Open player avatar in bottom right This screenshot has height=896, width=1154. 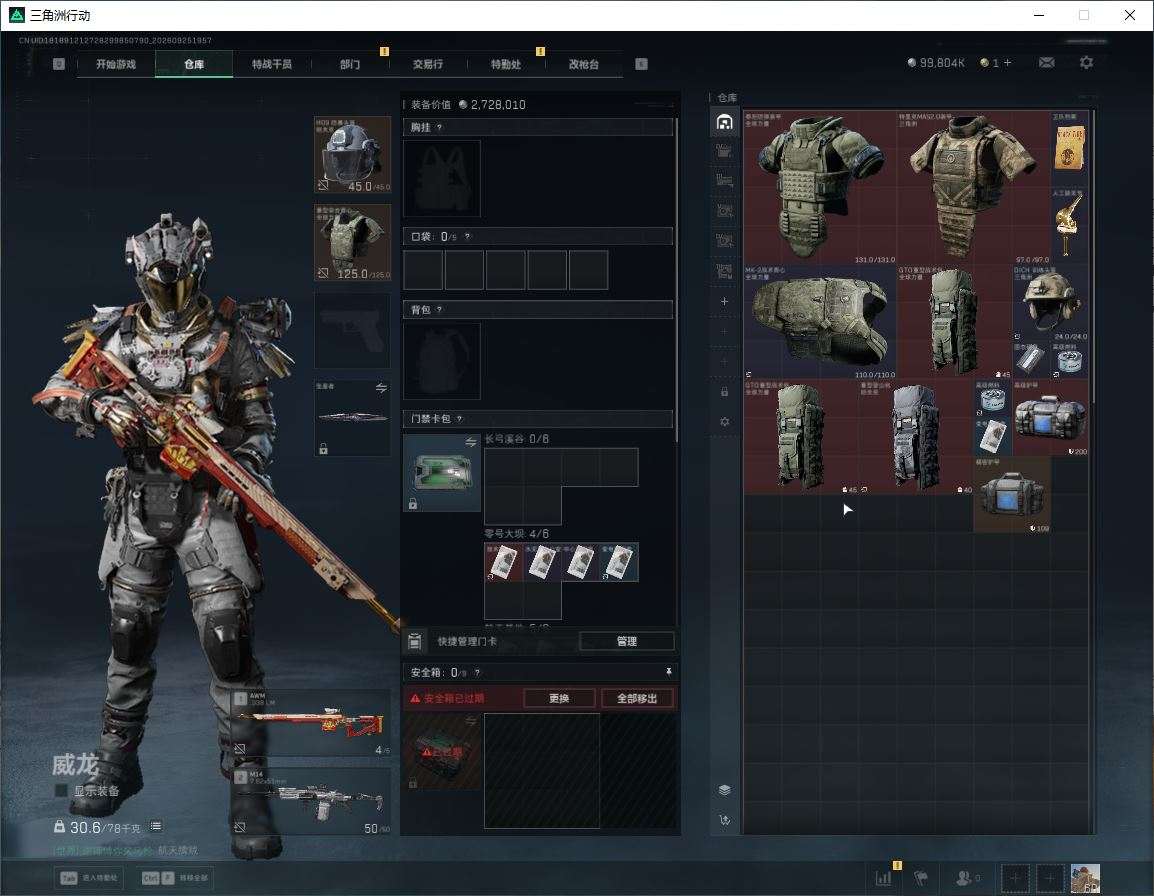(x=1085, y=878)
